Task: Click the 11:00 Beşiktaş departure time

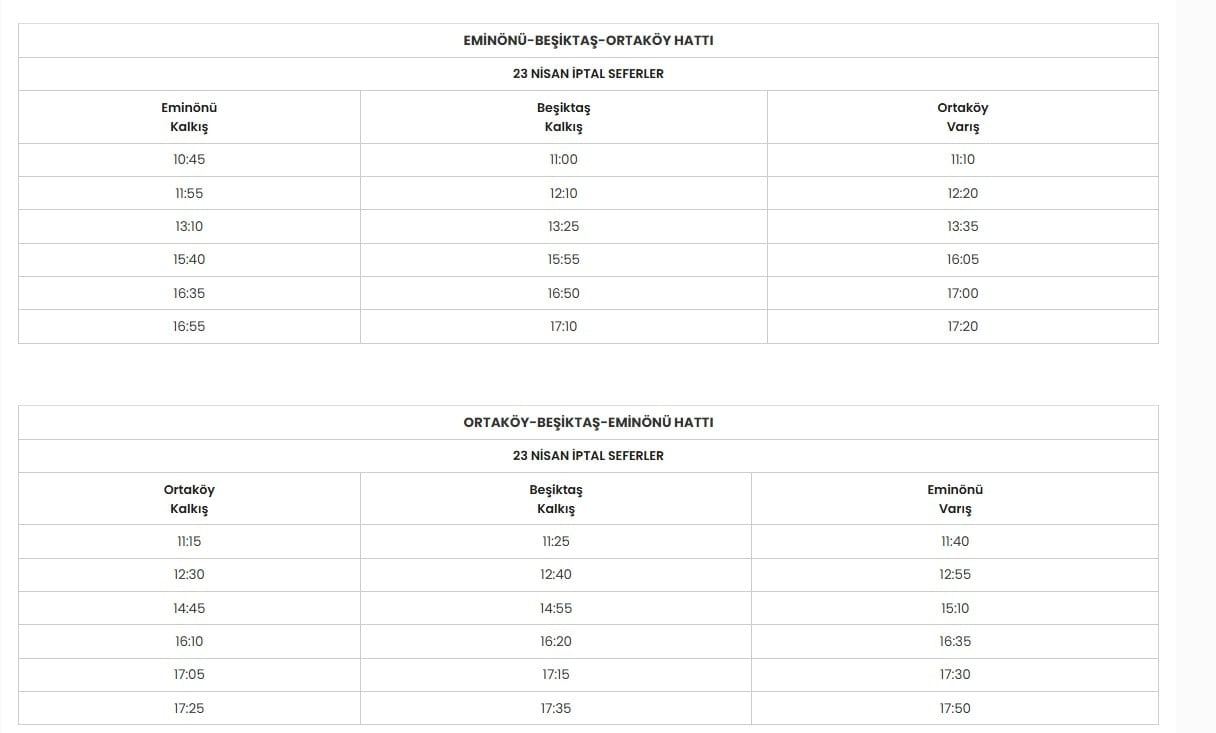Action: (x=563, y=160)
